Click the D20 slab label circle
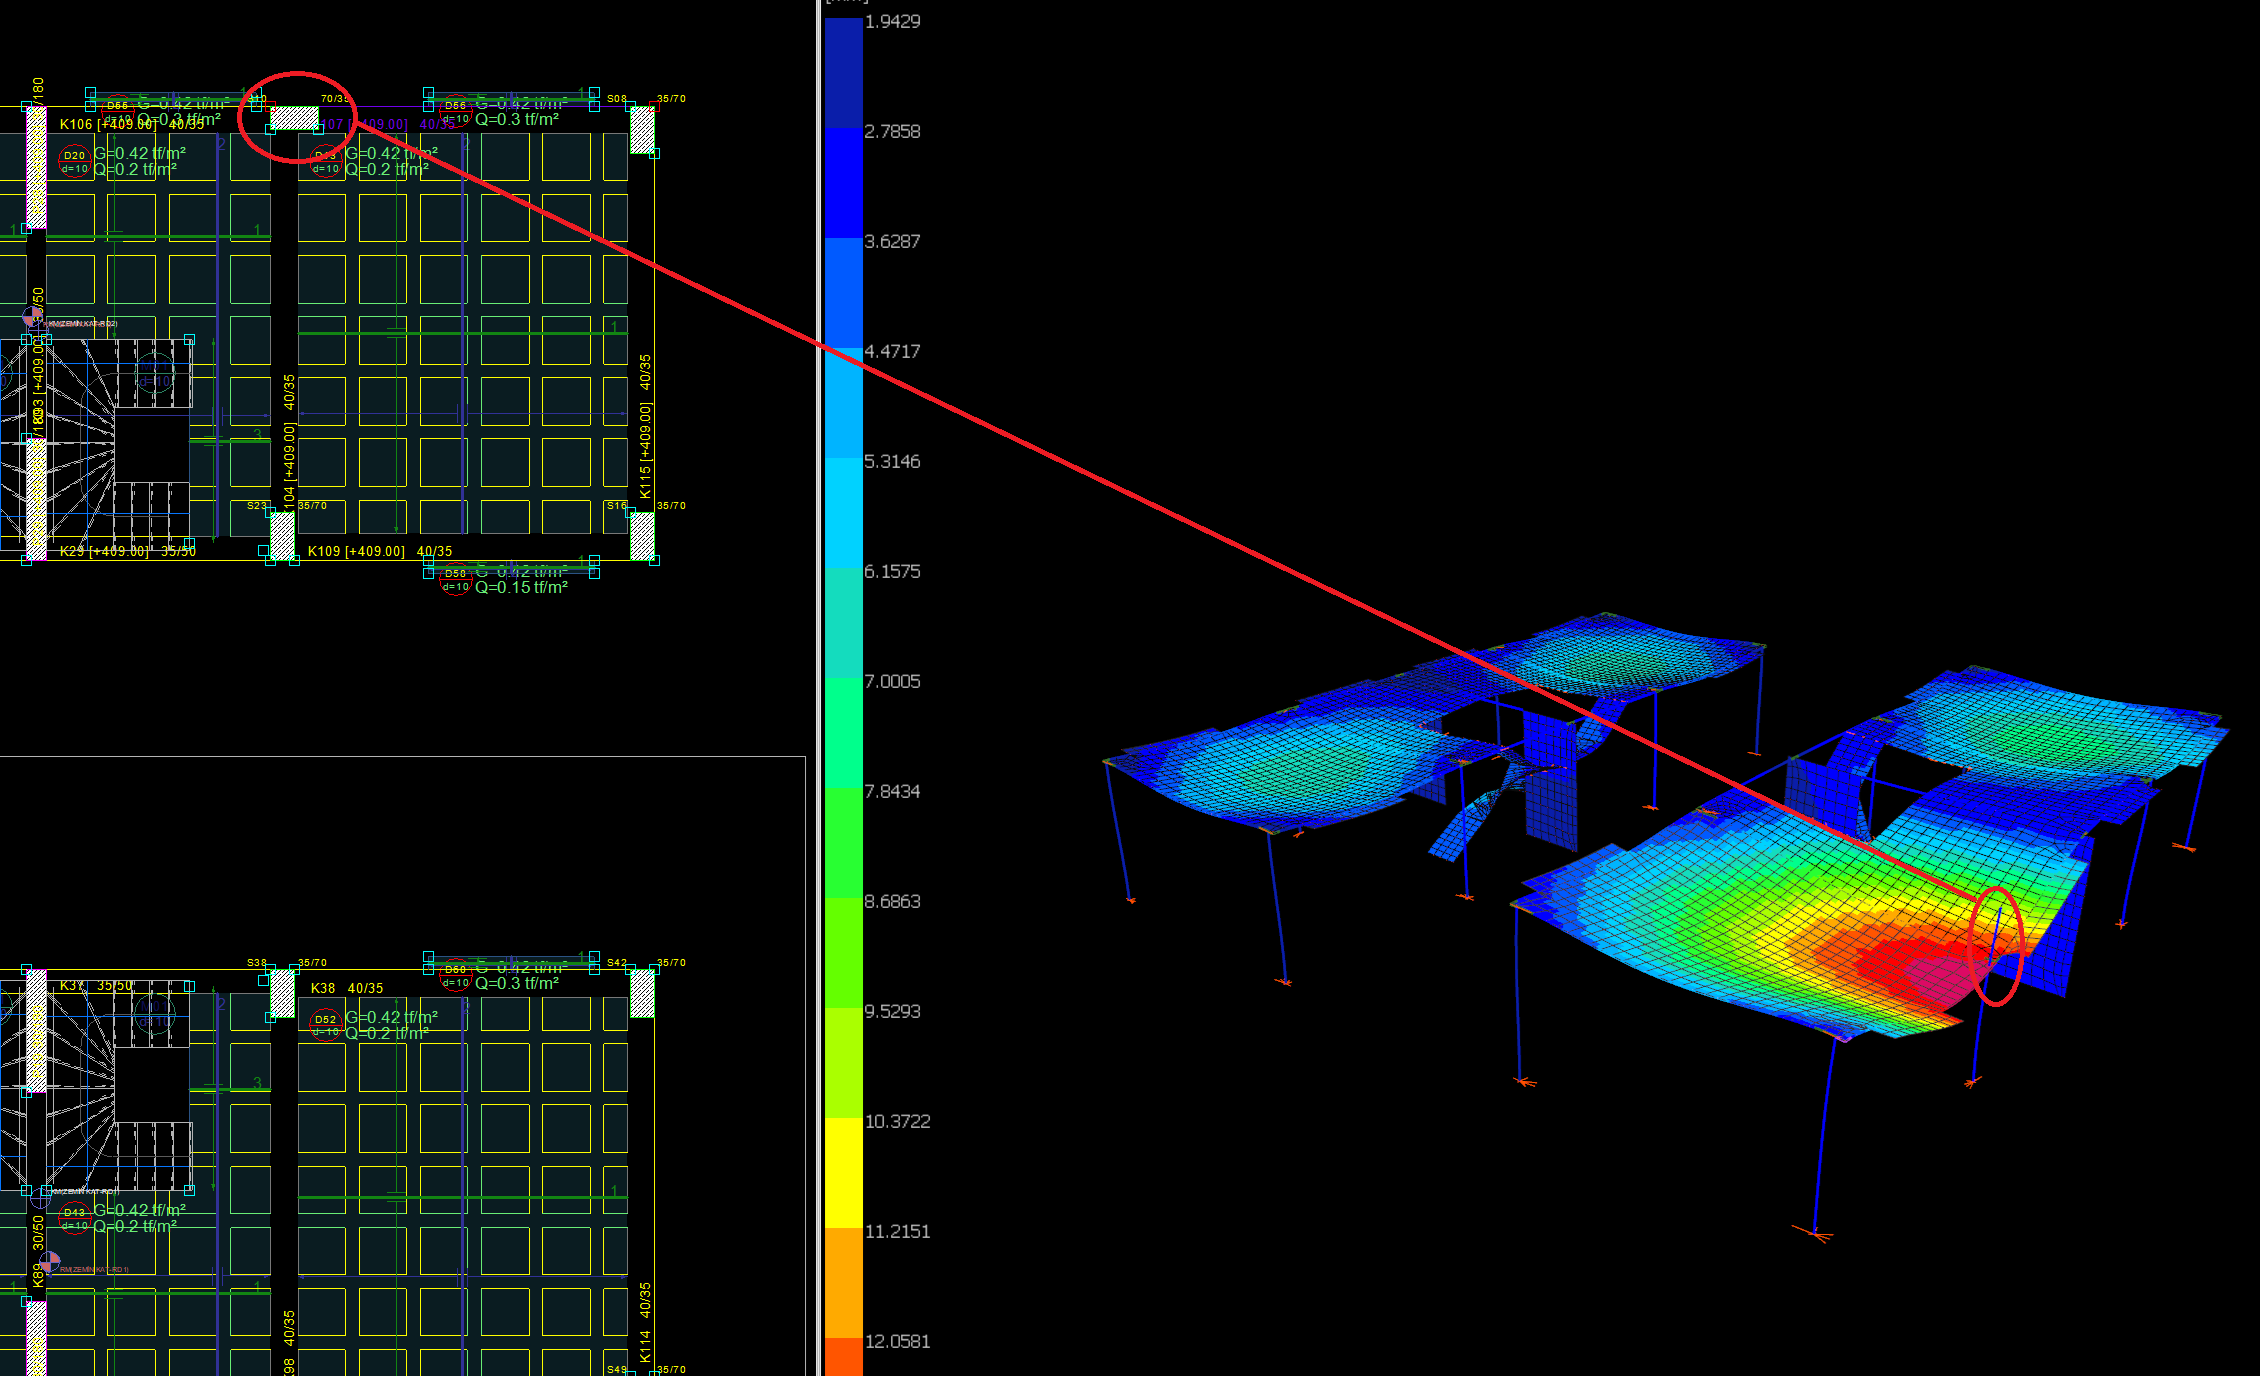The height and width of the screenshot is (1376, 2260). tap(75, 160)
